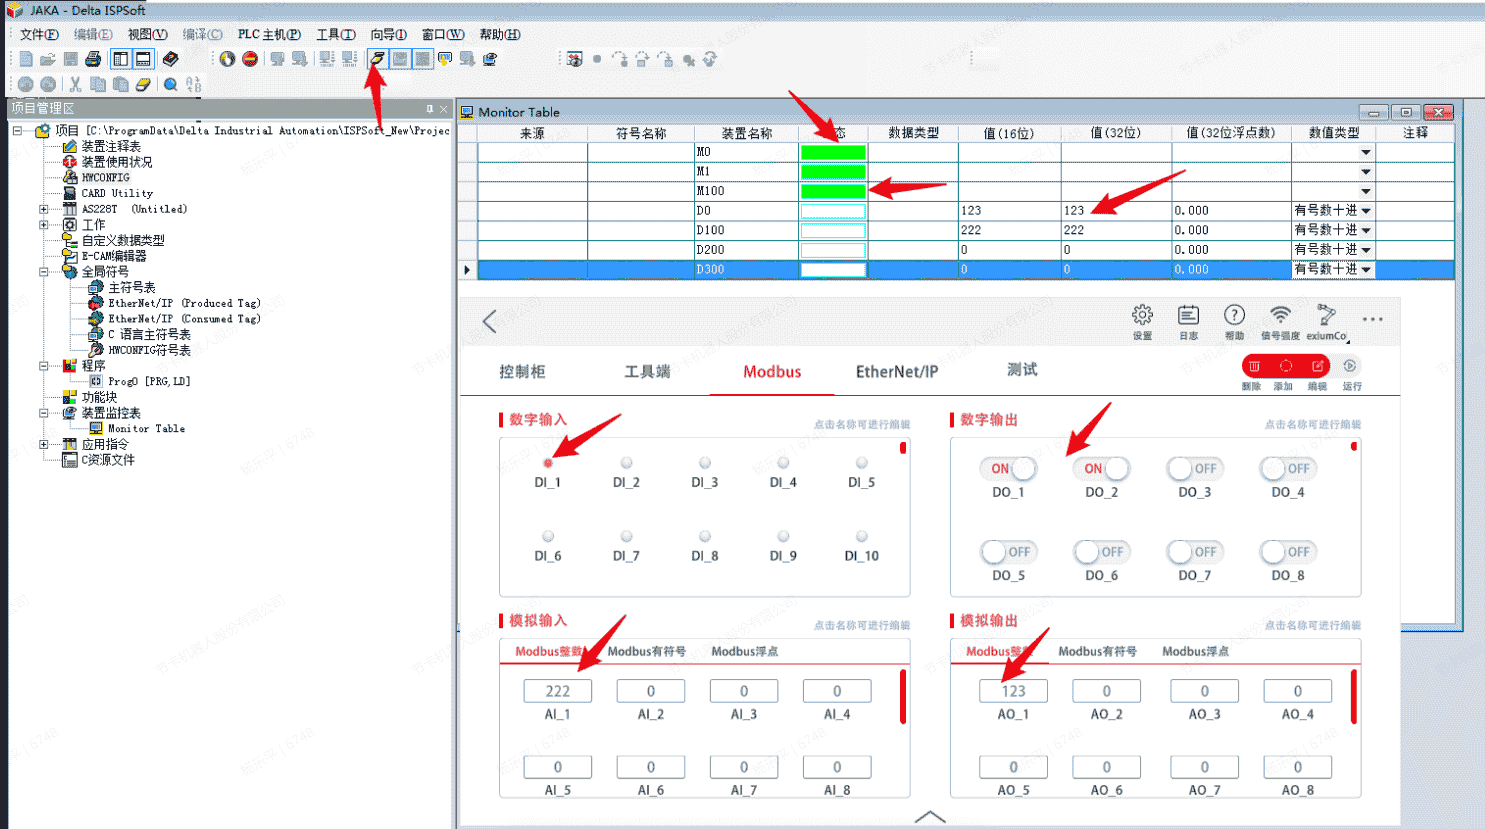Enable the DO_5 output switch
Image resolution: width=1485 pixels, height=829 pixels.
(1007, 552)
